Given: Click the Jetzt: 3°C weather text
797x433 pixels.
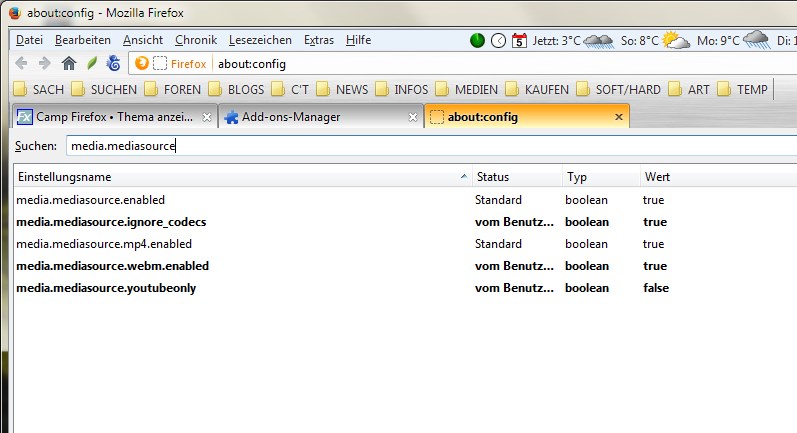Looking at the screenshot, I should coord(556,41).
